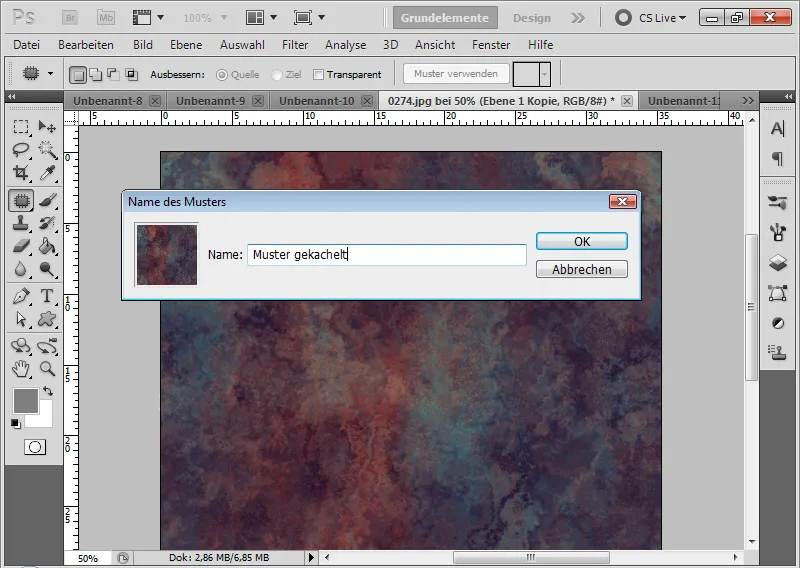The width and height of the screenshot is (800, 568).
Task: Open the Layers panel icon
Action: (x=778, y=263)
